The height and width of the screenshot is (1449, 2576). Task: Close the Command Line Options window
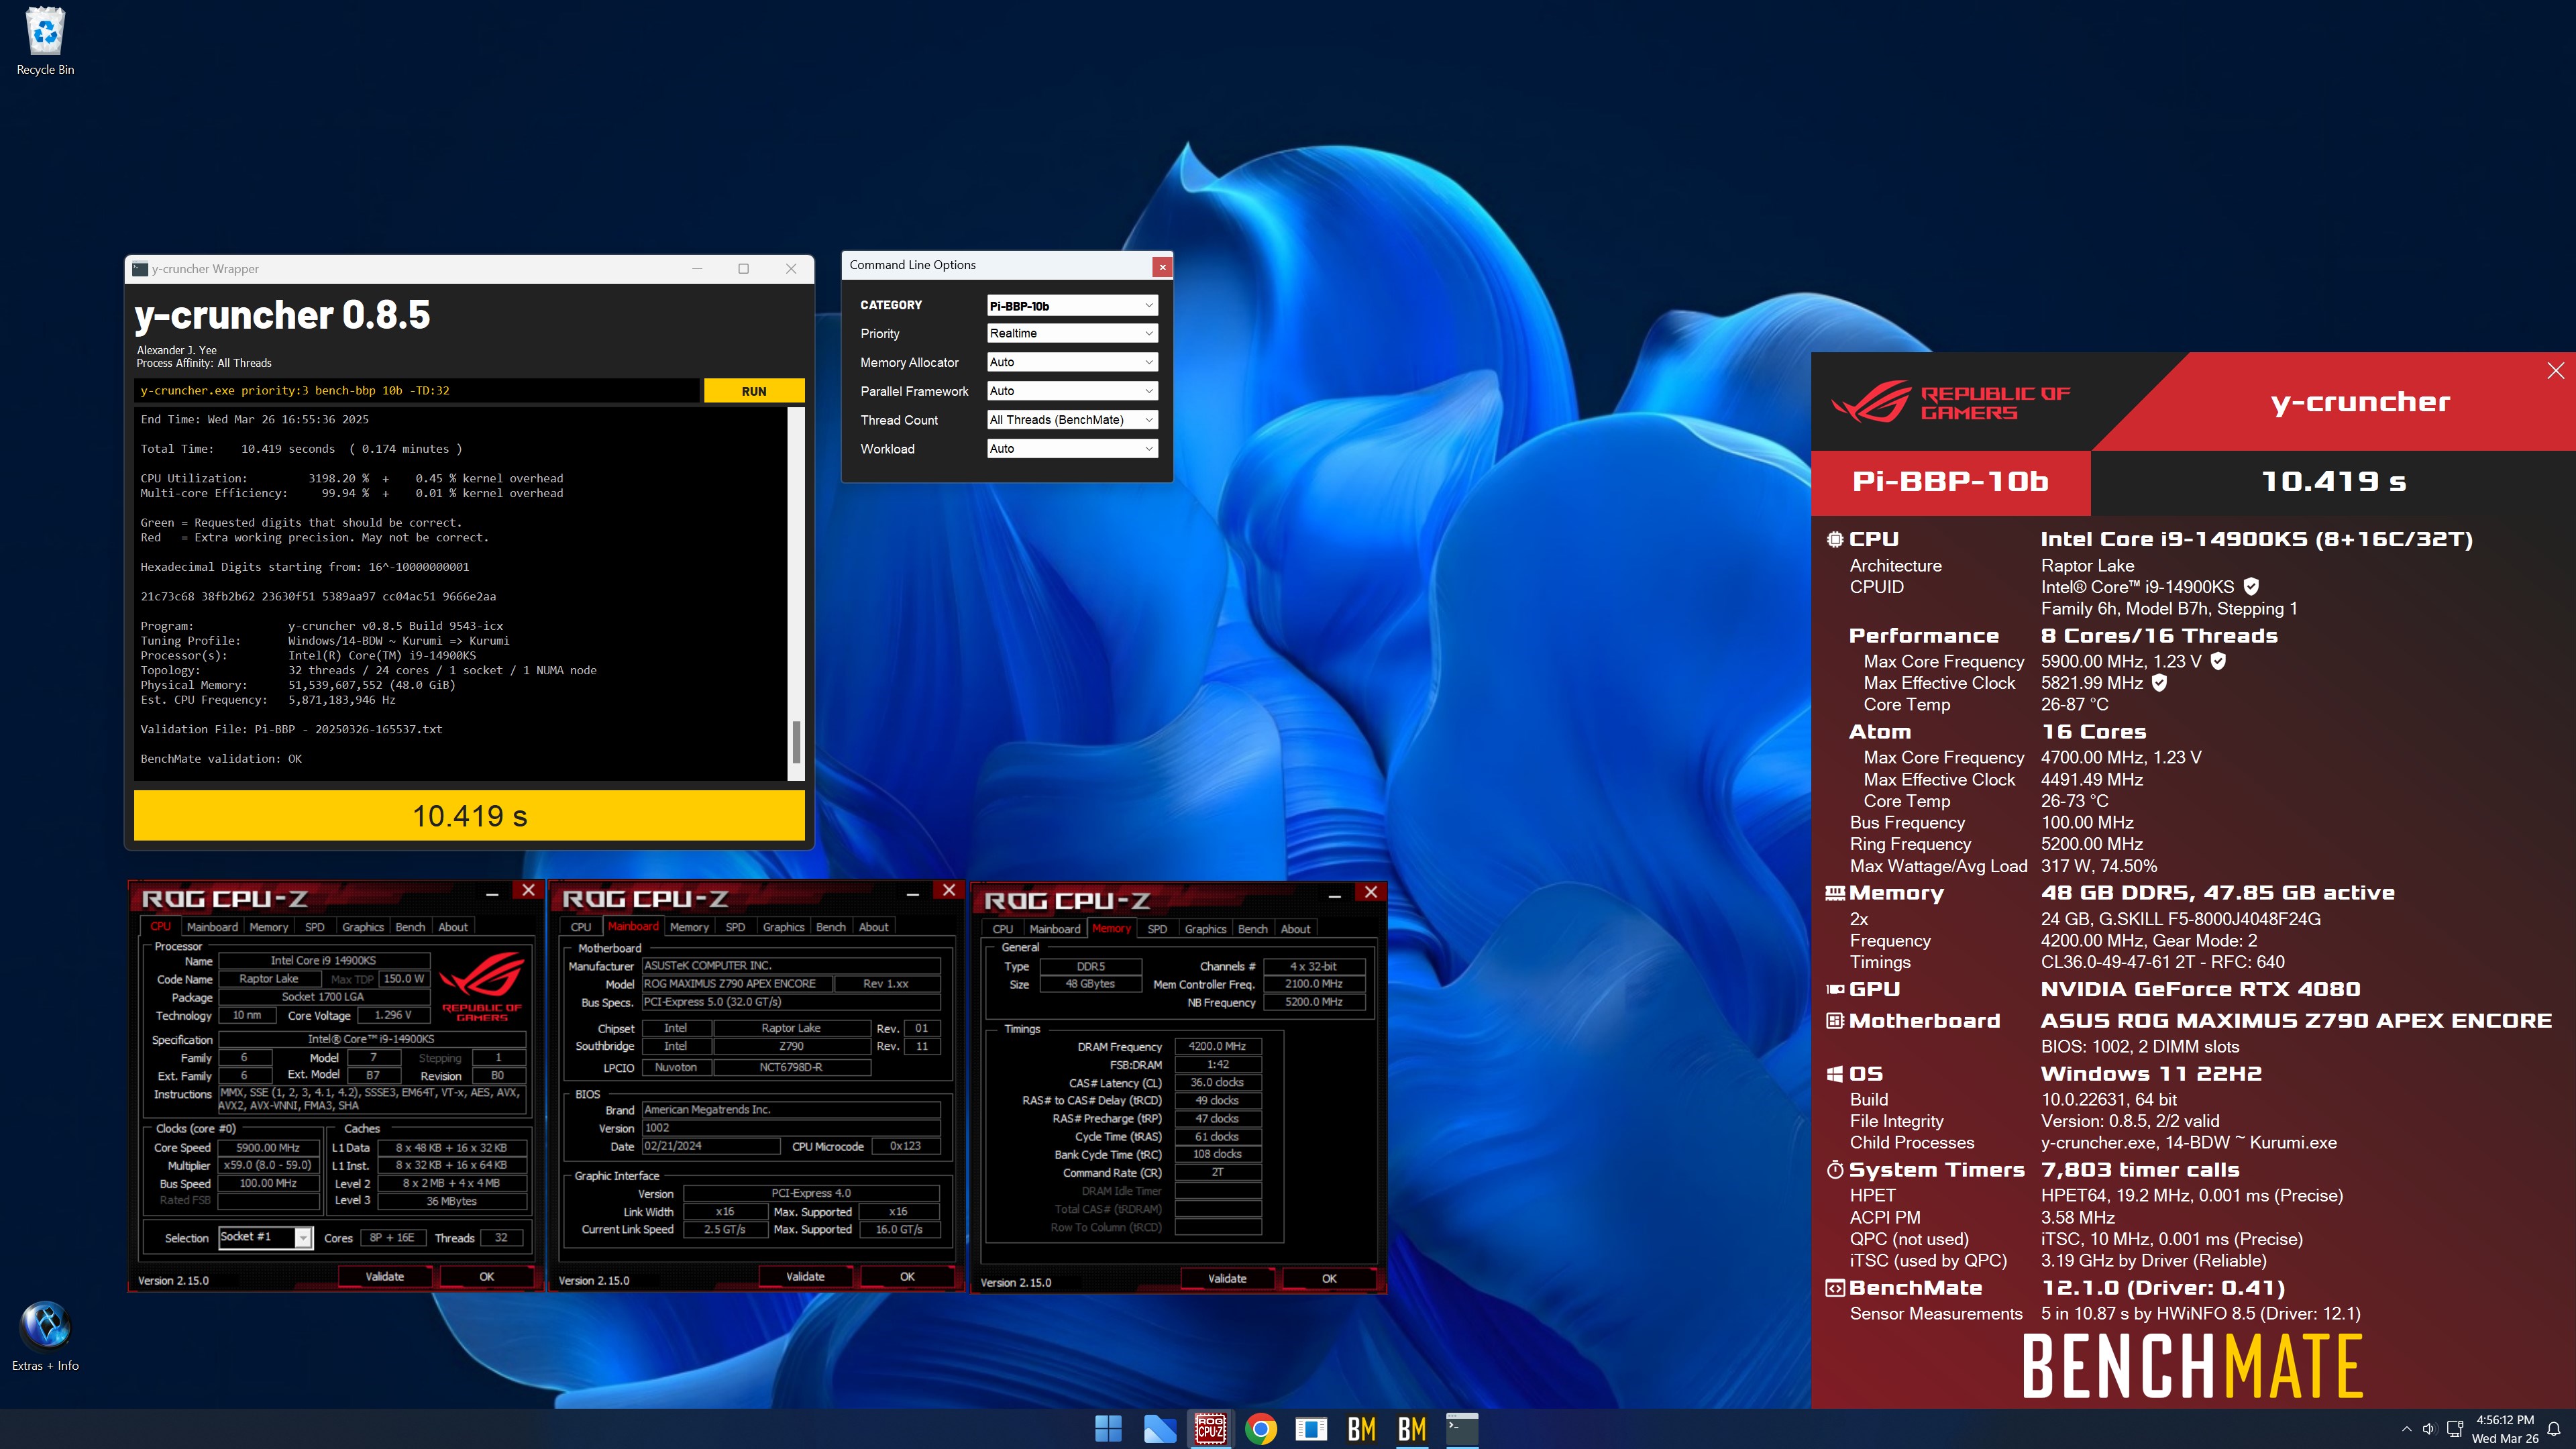click(1161, 266)
